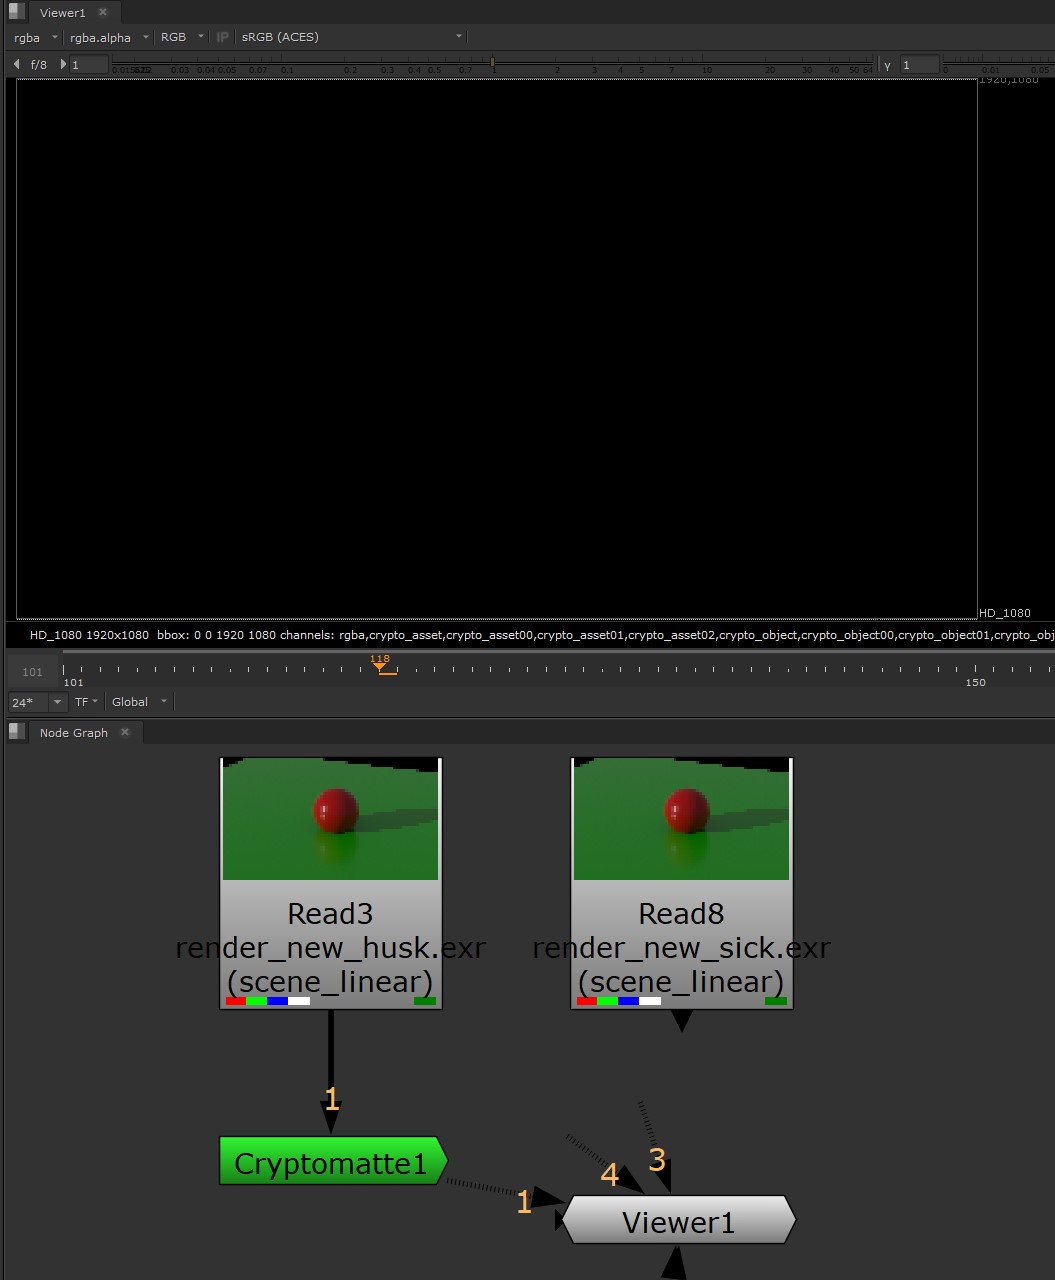Viewport: 1055px width, 1280px height.
Task: Click the render thumbnail on the Read8 node
Action: coord(680,818)
